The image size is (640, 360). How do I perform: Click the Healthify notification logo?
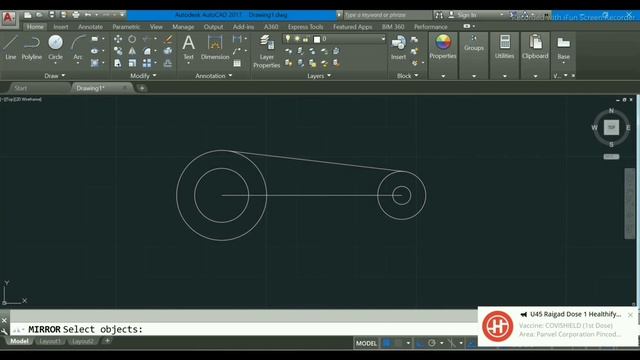pos(498,326)
